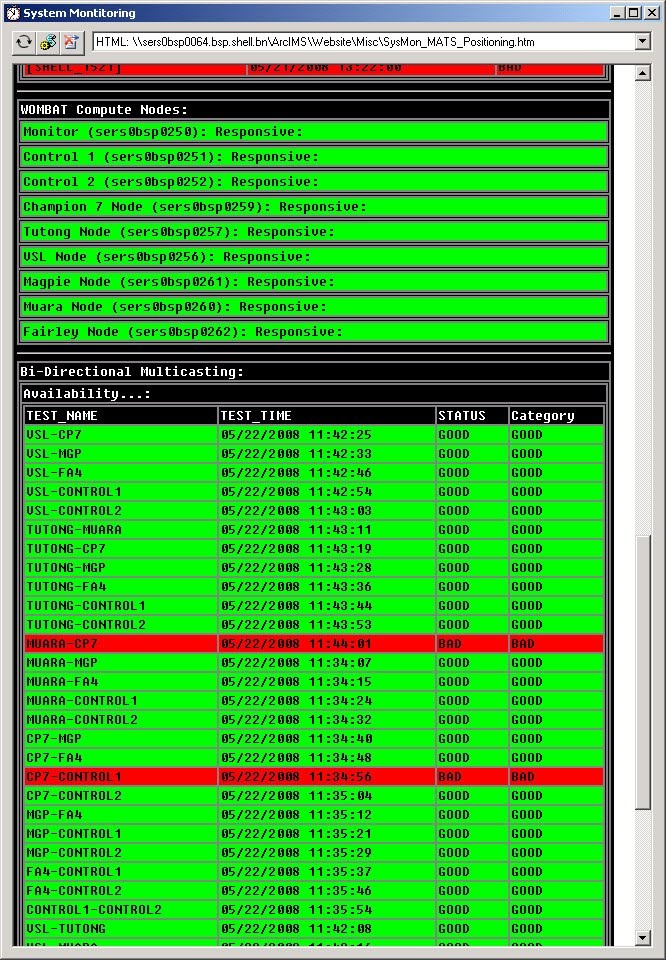
Task: Click the BAD category of CP7-CONTROL1
Action: (x=523, y=776)
